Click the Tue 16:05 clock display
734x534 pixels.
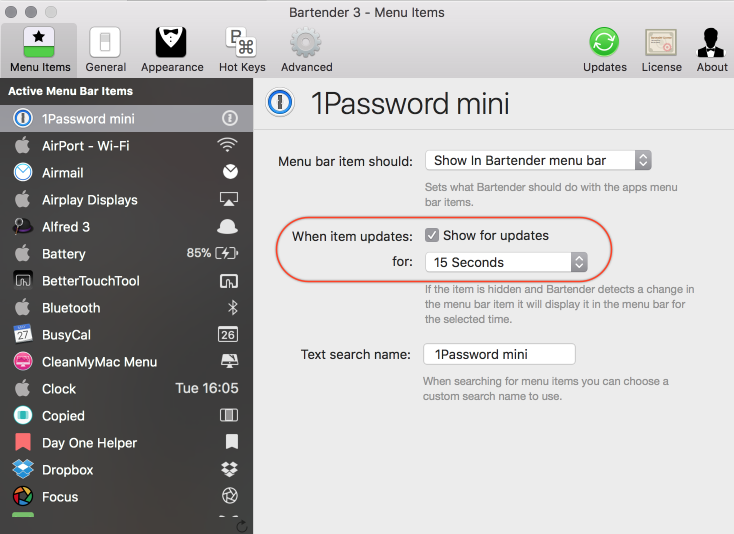click(207, 388)
